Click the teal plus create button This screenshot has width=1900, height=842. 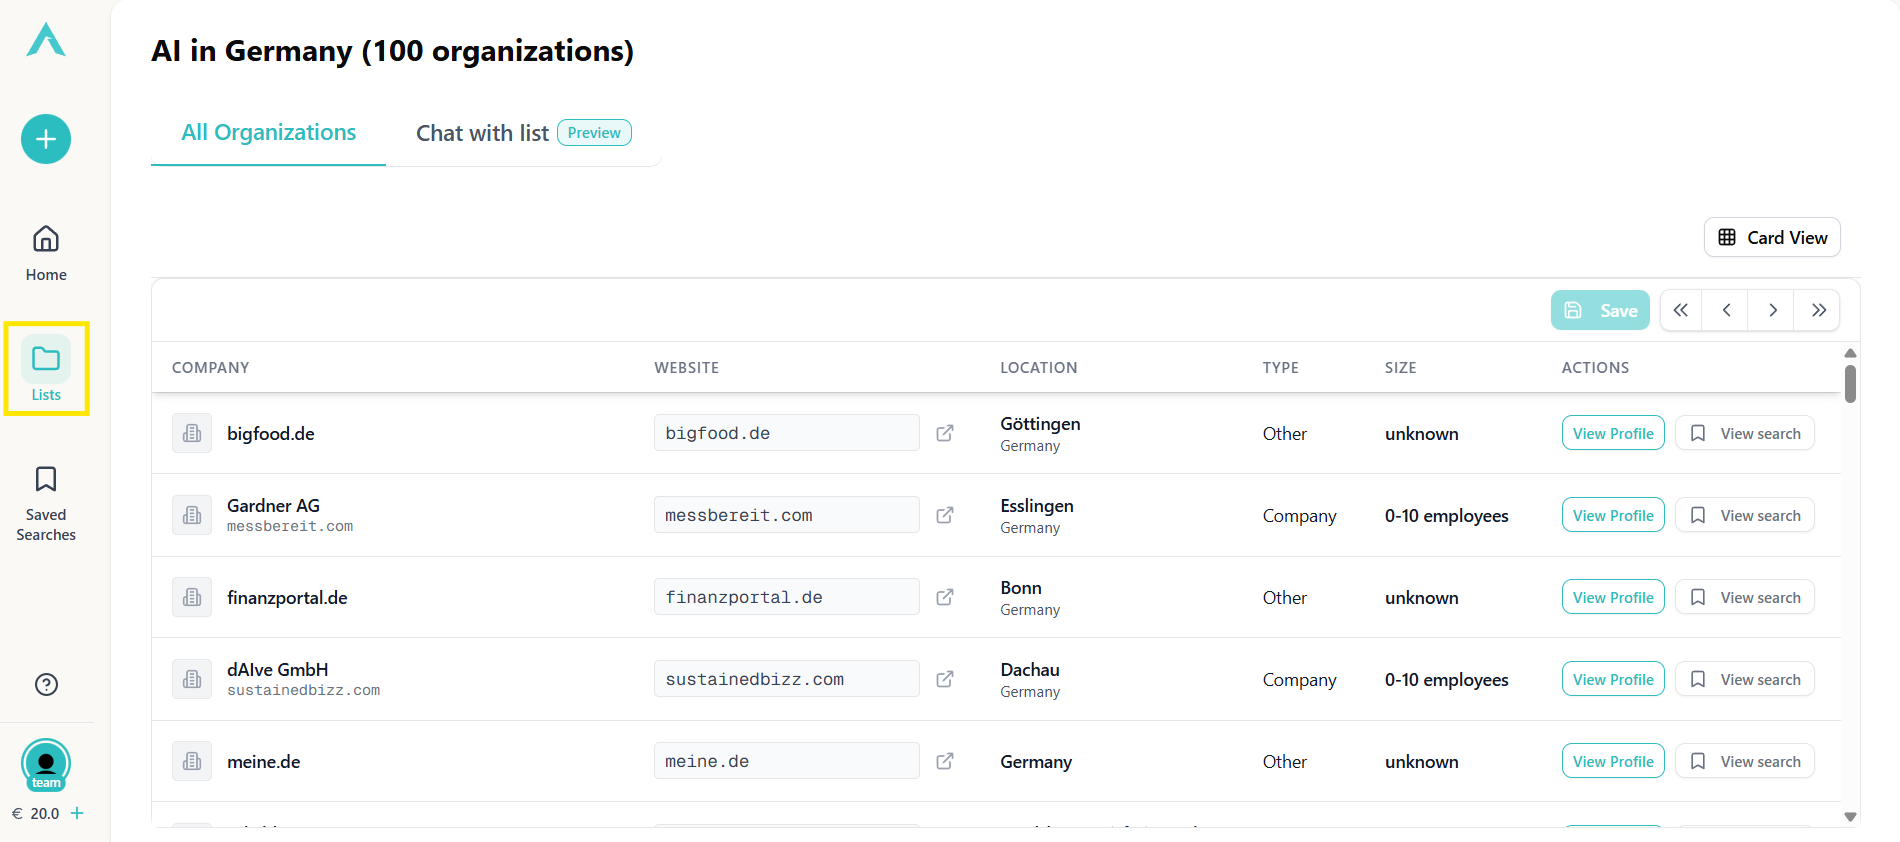coord(46,139)
